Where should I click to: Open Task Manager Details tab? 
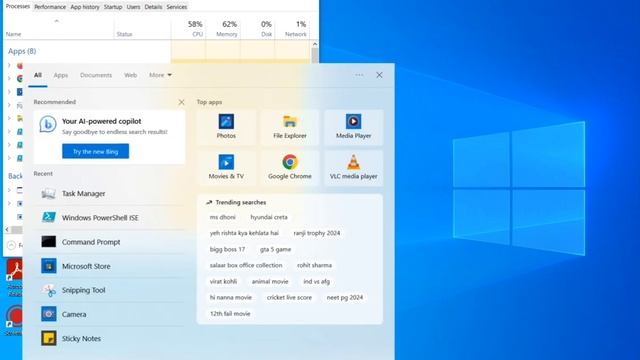click(x=153, y=7)
